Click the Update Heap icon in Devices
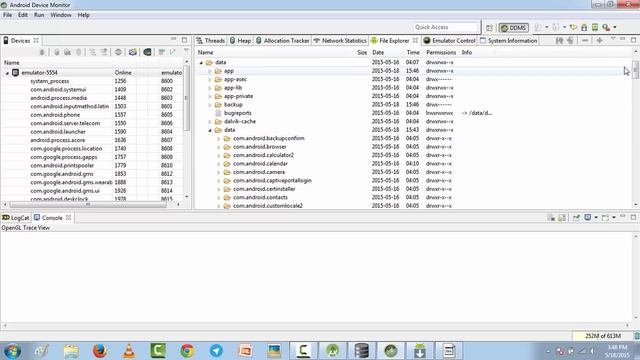 click(57, 52)
